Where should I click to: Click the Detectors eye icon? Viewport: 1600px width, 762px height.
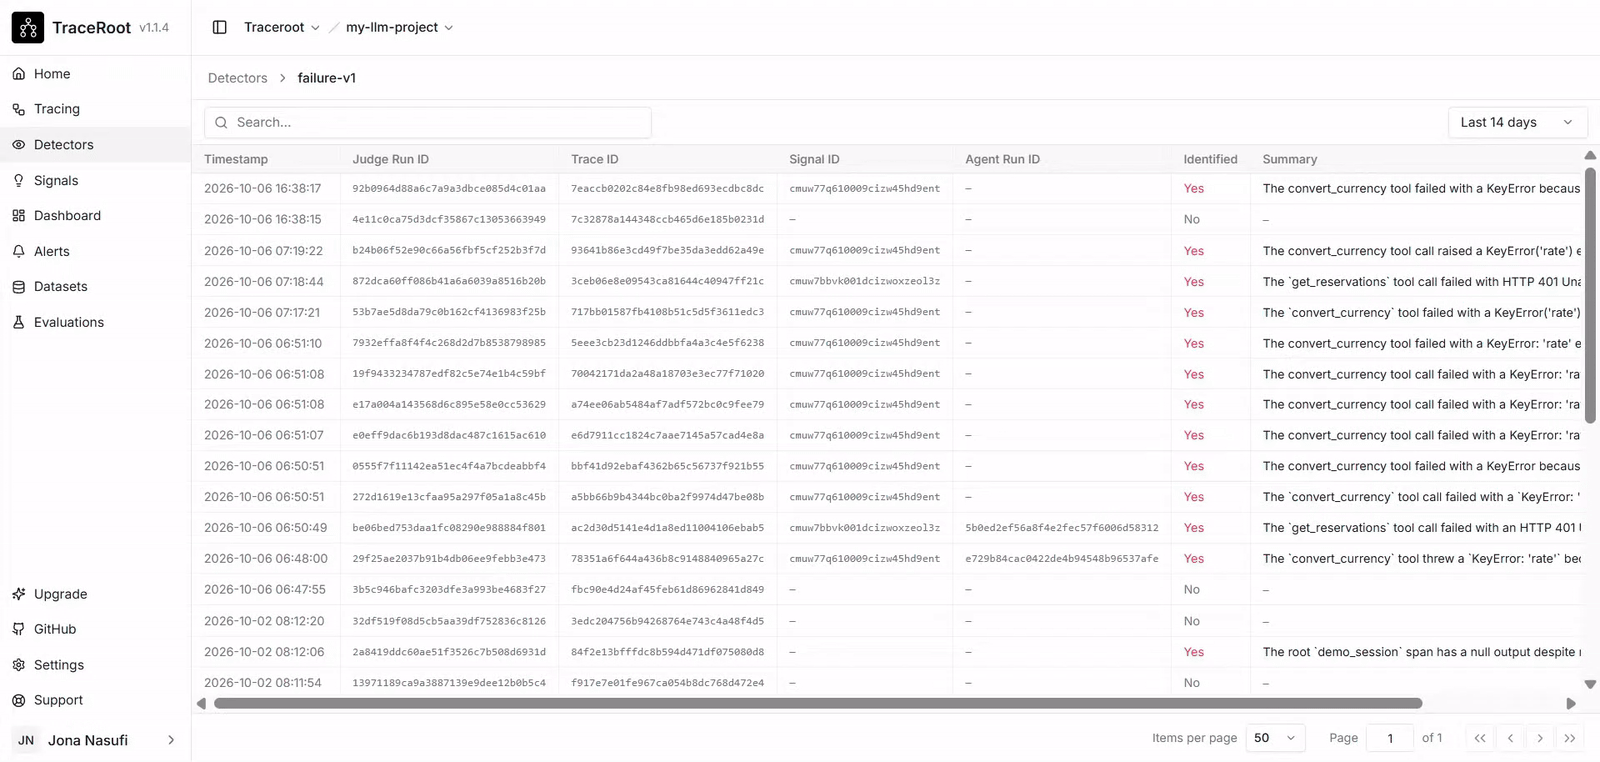tap(19, 145)
